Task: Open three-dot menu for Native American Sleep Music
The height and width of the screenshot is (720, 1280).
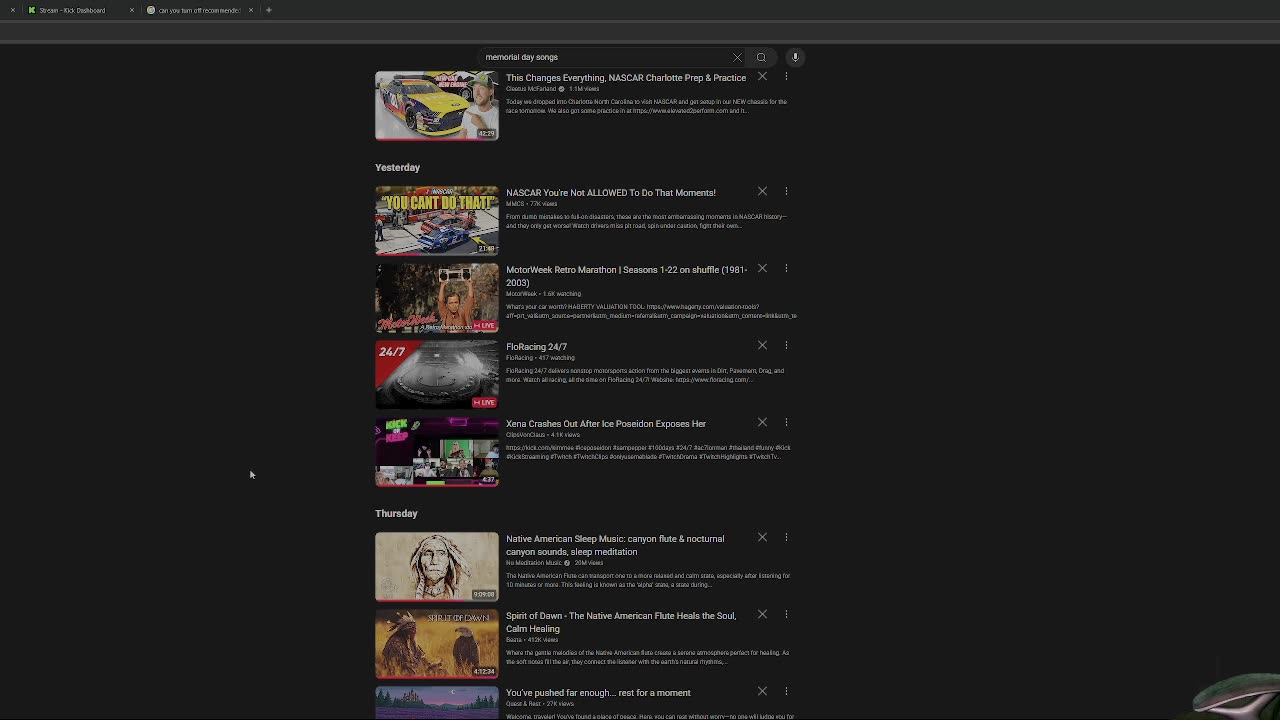Action: point(786,537)
